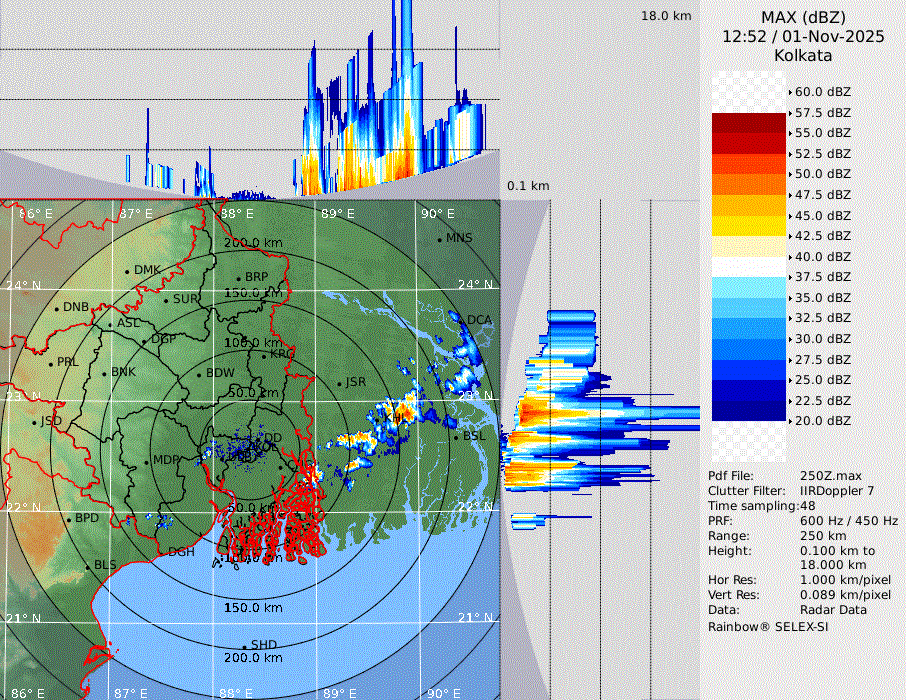
Task: Click the 20.0 dBZ legend label
Action: click(x=823, y=421)
